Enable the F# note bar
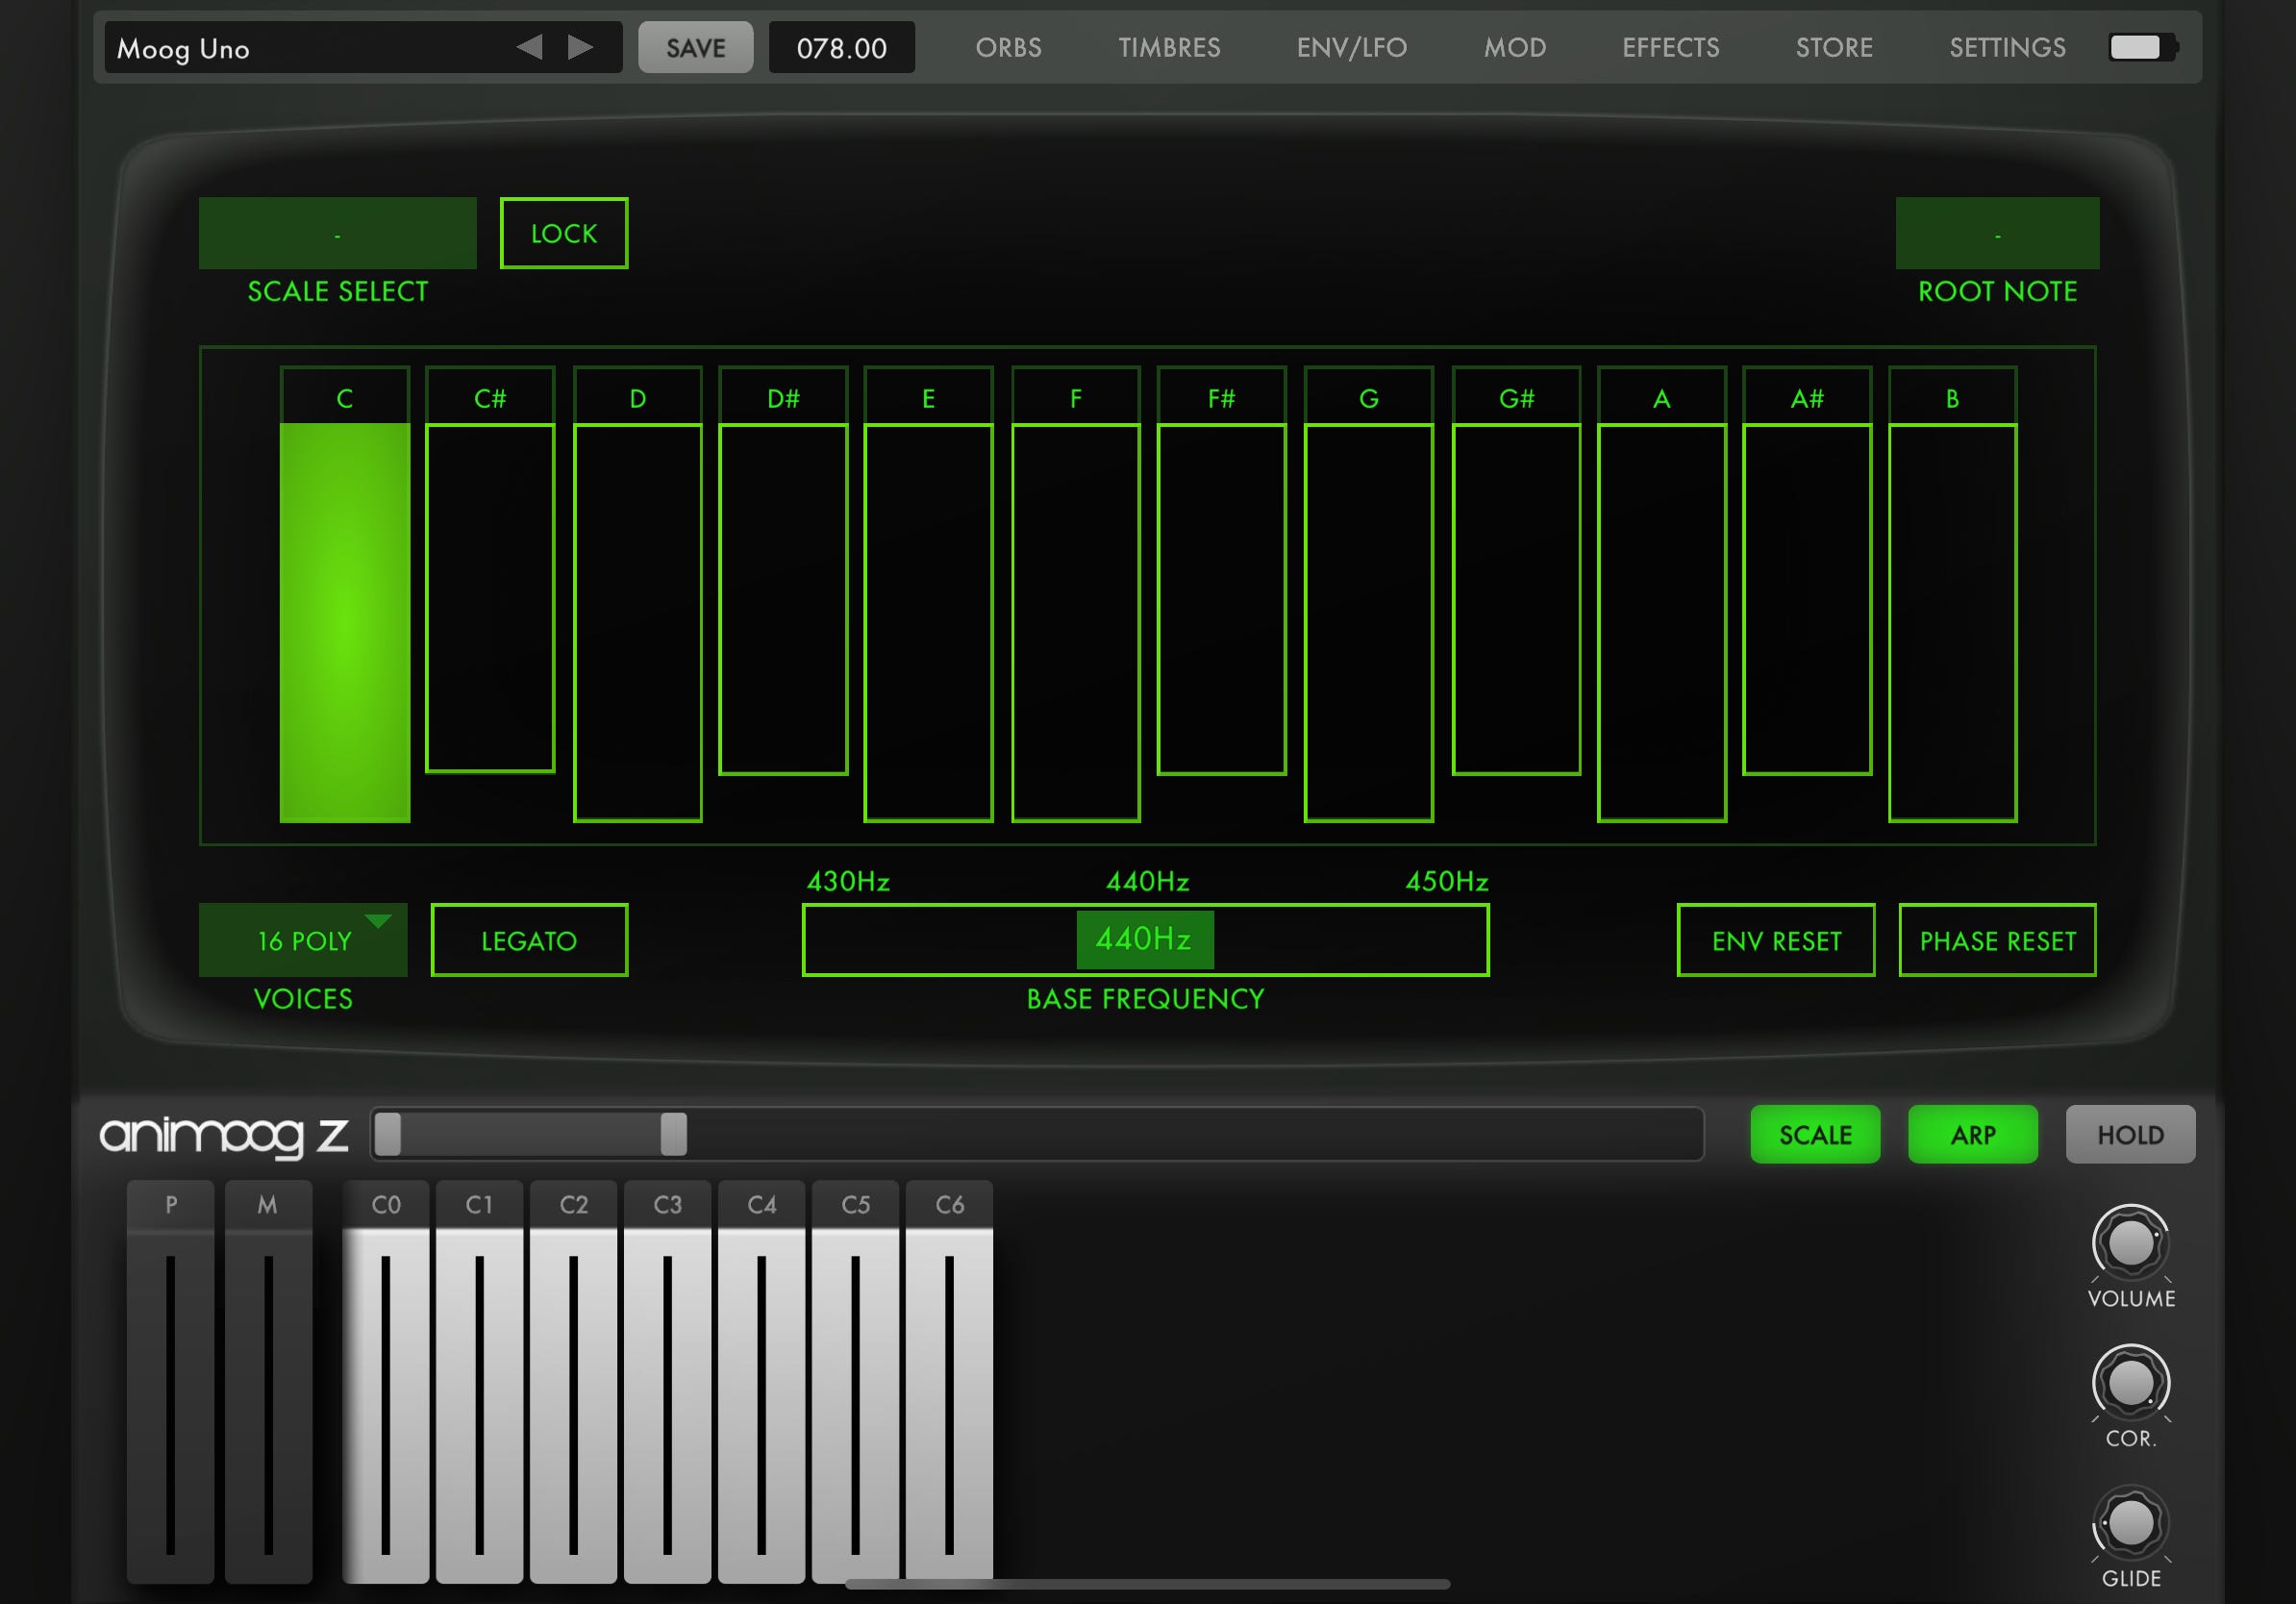 (x=1221, y=598)
